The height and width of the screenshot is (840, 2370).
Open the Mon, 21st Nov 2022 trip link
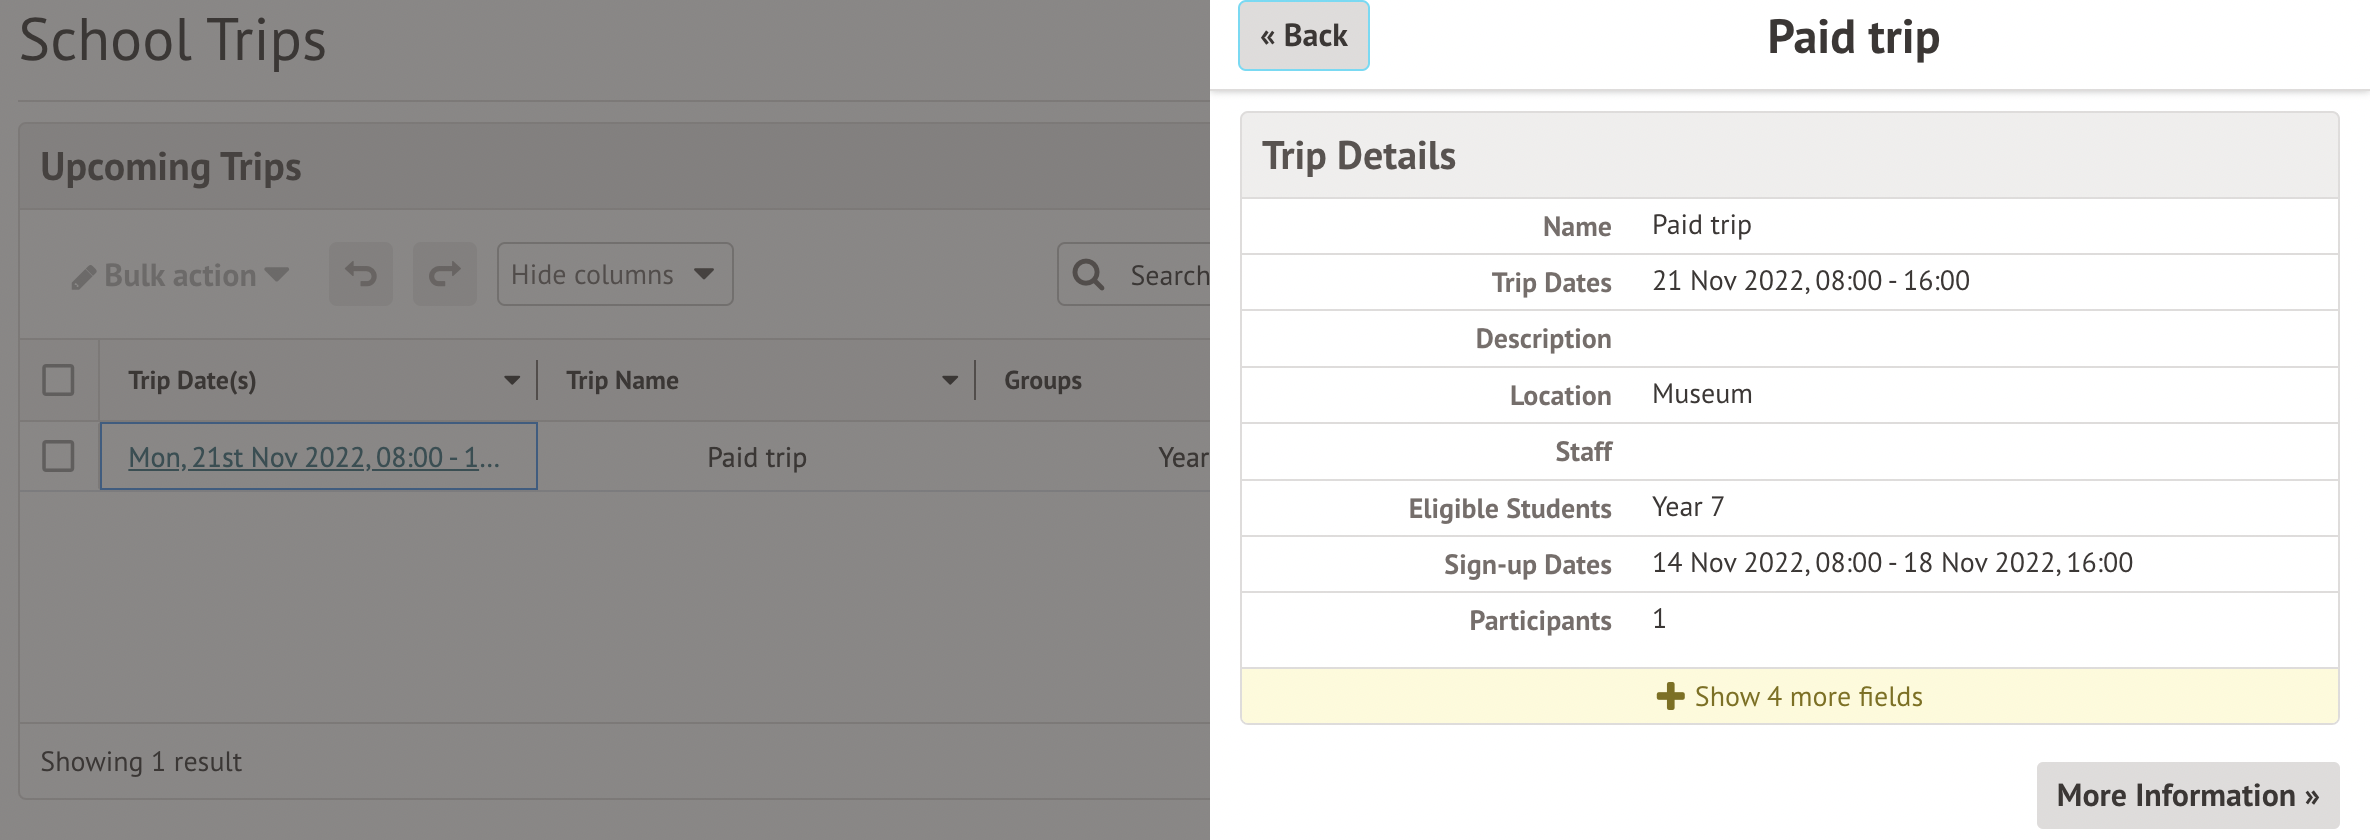314,457
